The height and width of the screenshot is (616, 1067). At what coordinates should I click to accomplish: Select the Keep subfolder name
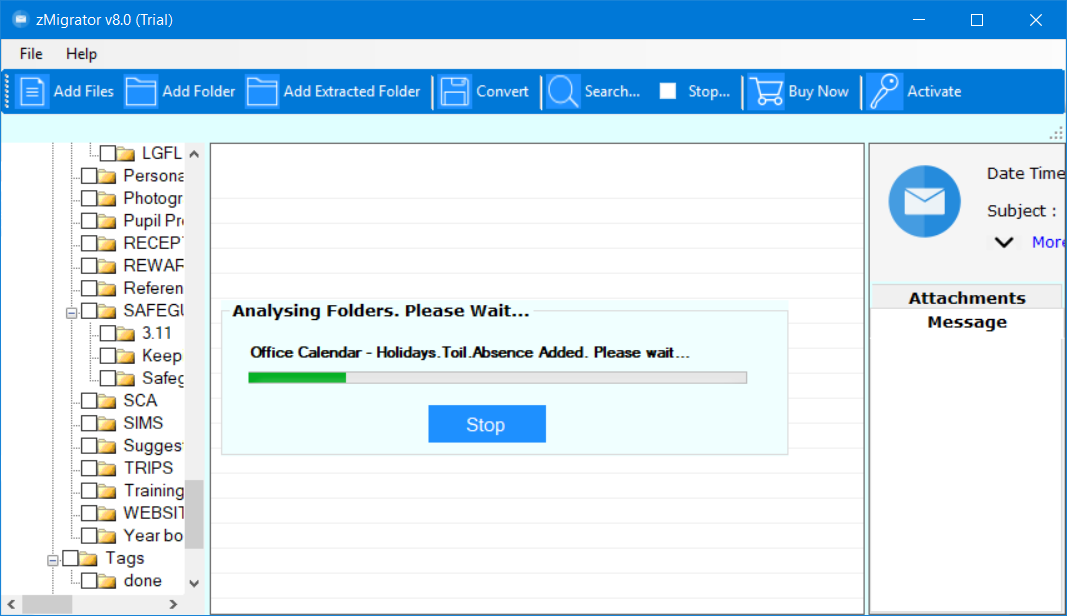point(162,355)
